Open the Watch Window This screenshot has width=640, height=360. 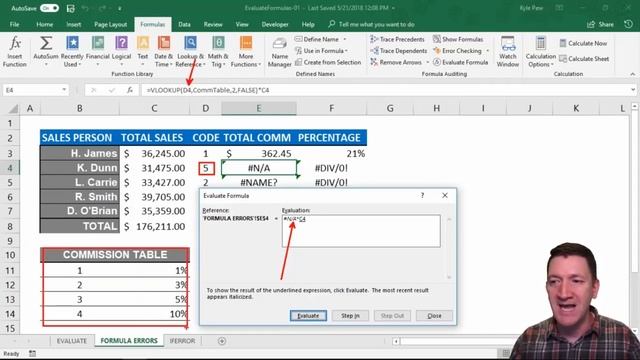click(508, 51)
